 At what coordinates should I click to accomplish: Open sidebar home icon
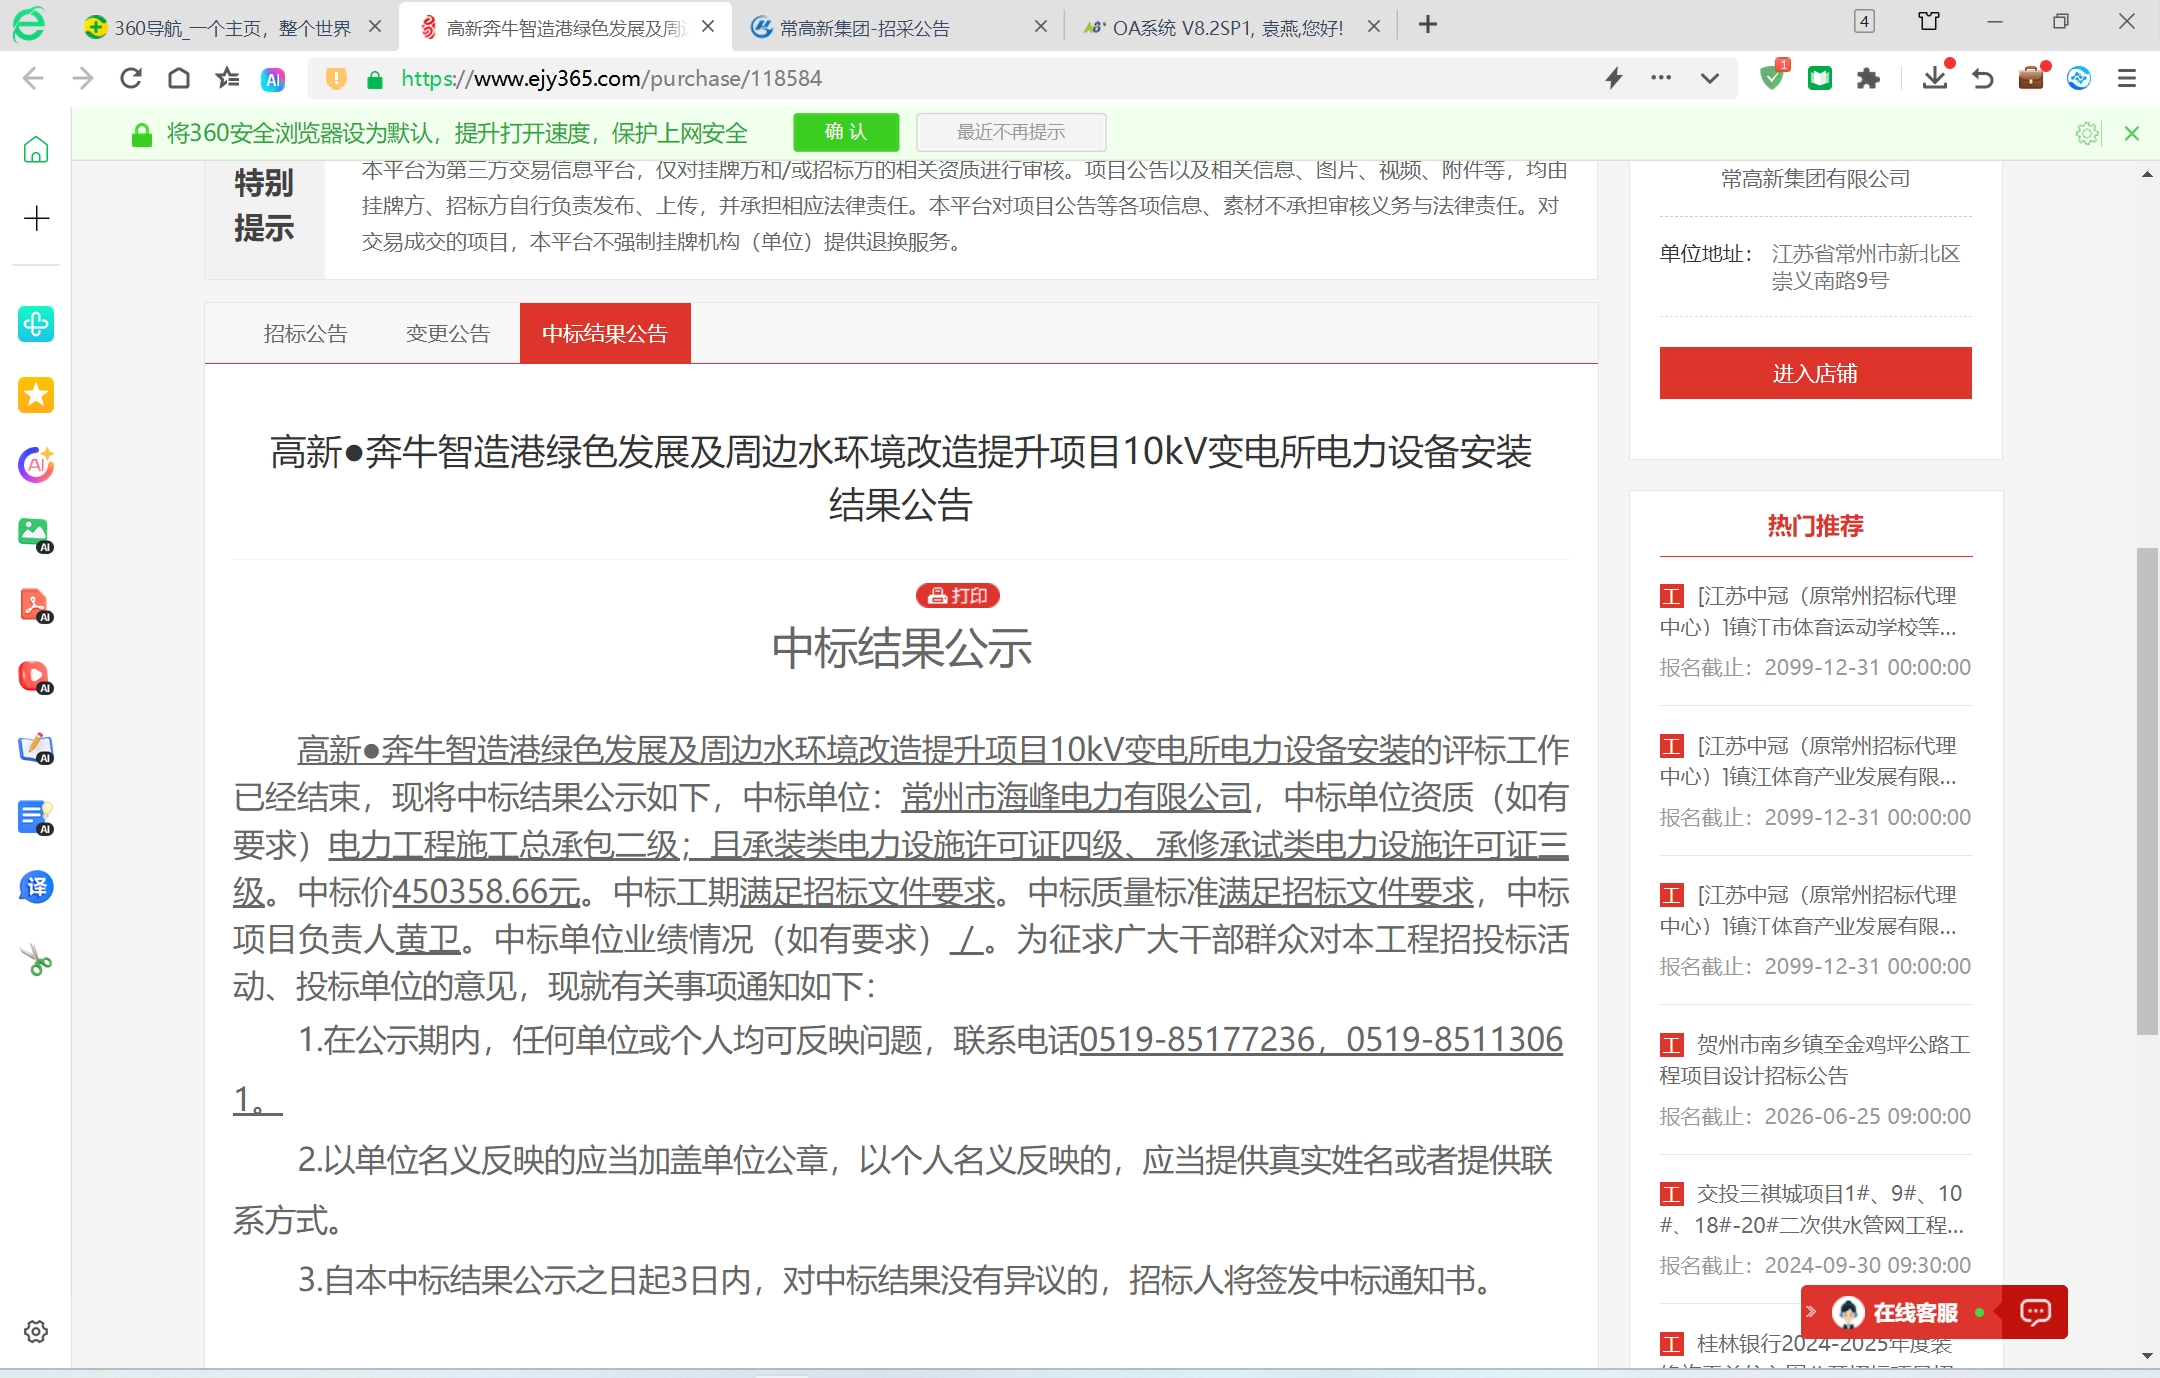point(36,150)
